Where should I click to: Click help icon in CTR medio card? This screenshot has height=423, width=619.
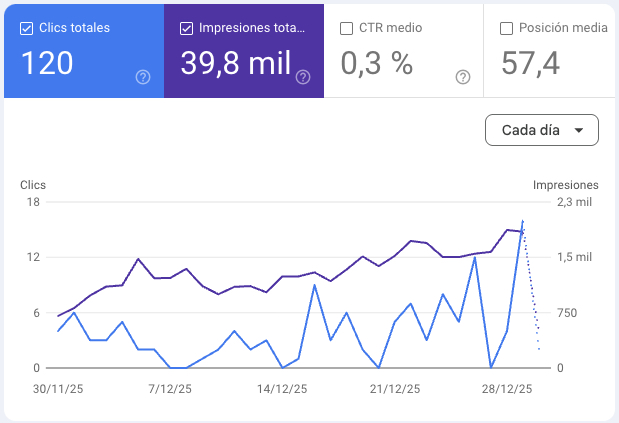(x=463, y=77)
